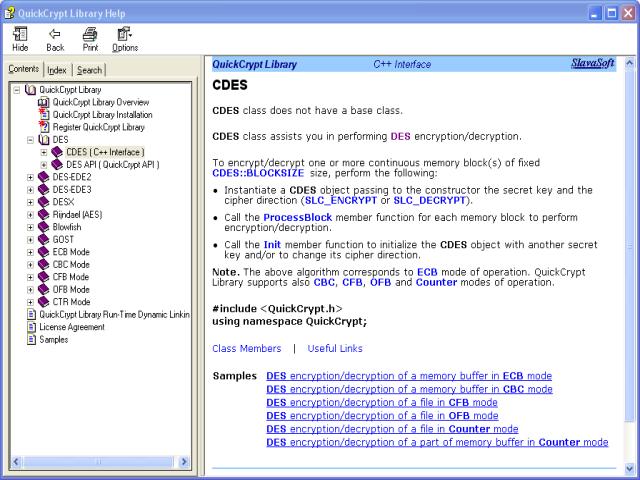640x480 pixels.
Task: Click the Register QuickCrypt Library question icon
Action: (44, 127)
